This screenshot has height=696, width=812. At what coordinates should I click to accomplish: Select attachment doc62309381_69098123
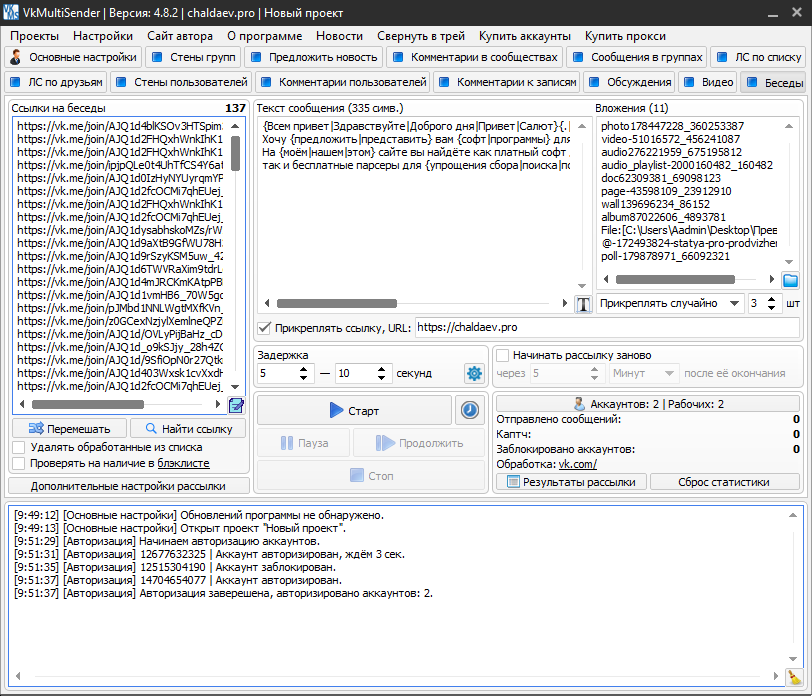tap(660, 178)
